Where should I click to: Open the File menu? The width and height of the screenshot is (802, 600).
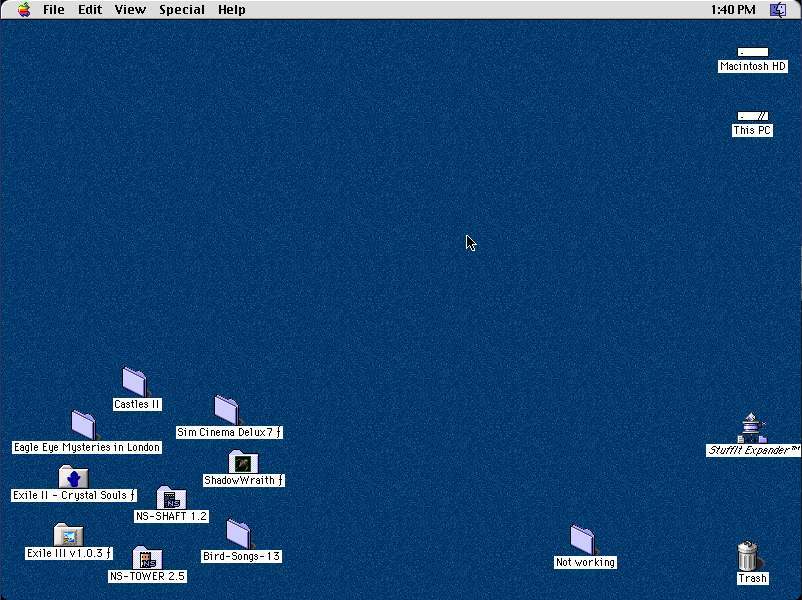(54, 10)
